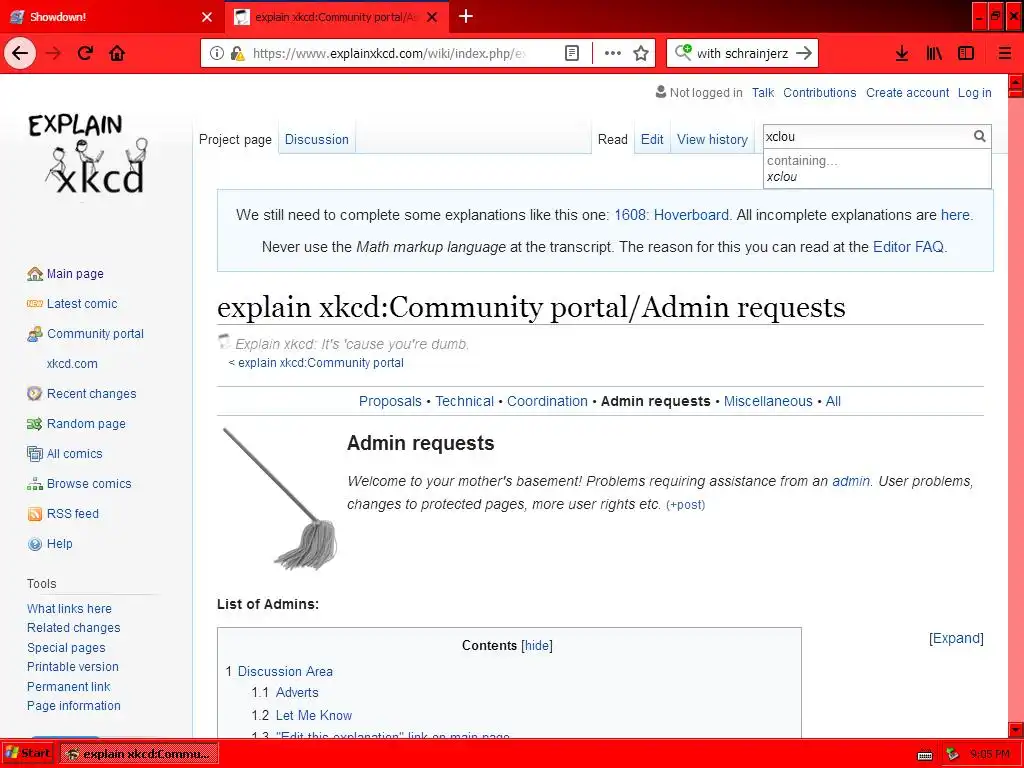Open the 1608: Hoverboard link
This screenshot has width=1024, height=768.
click(671, 215)
